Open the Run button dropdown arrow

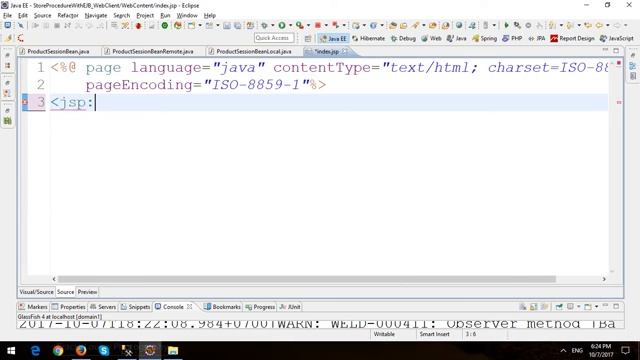[x=290, y=25]
